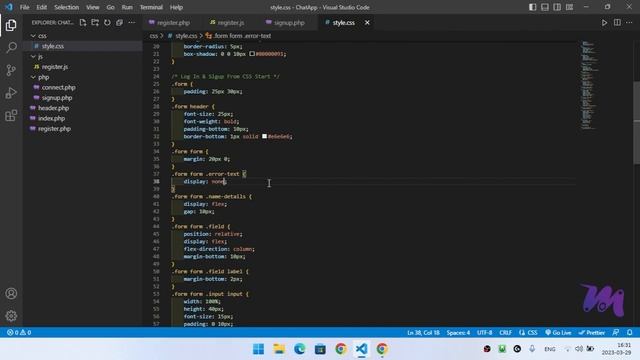The height and width of the screenshot is (360, 640).
Task: Open signup.php in file tree
Action: click(x=57, y=98)
